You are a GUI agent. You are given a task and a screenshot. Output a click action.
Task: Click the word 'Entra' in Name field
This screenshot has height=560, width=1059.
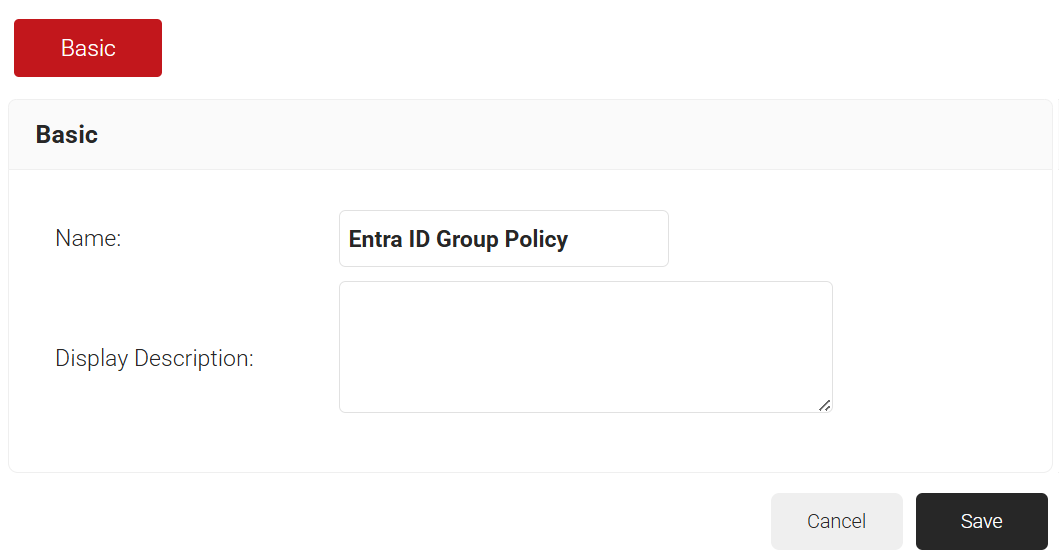(x=373, y=240)
